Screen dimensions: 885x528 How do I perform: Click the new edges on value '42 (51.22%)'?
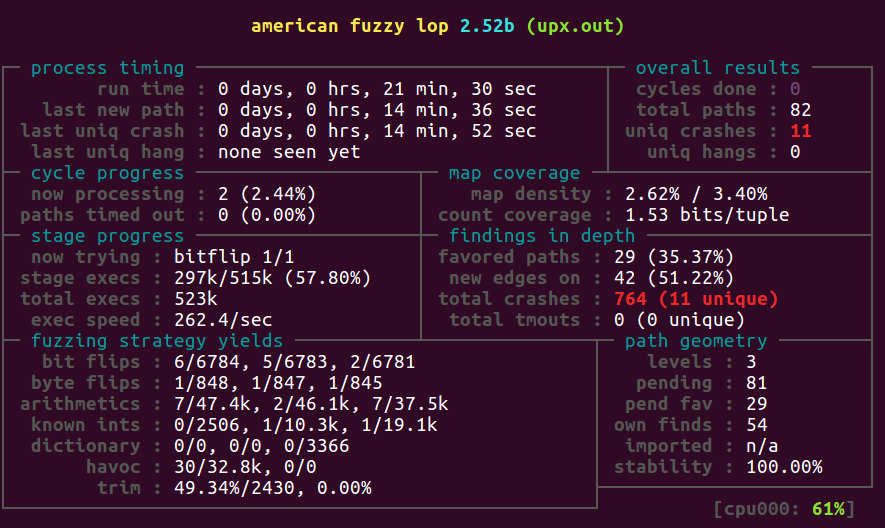point(674,278)
